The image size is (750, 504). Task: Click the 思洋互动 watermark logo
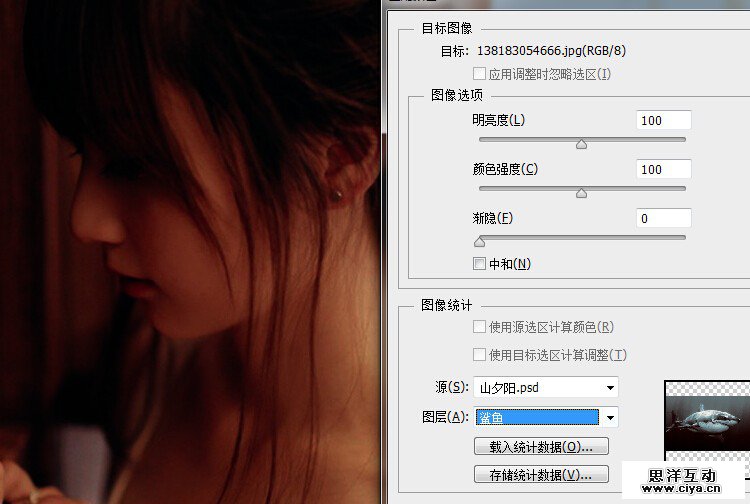(x=683, y=475)
